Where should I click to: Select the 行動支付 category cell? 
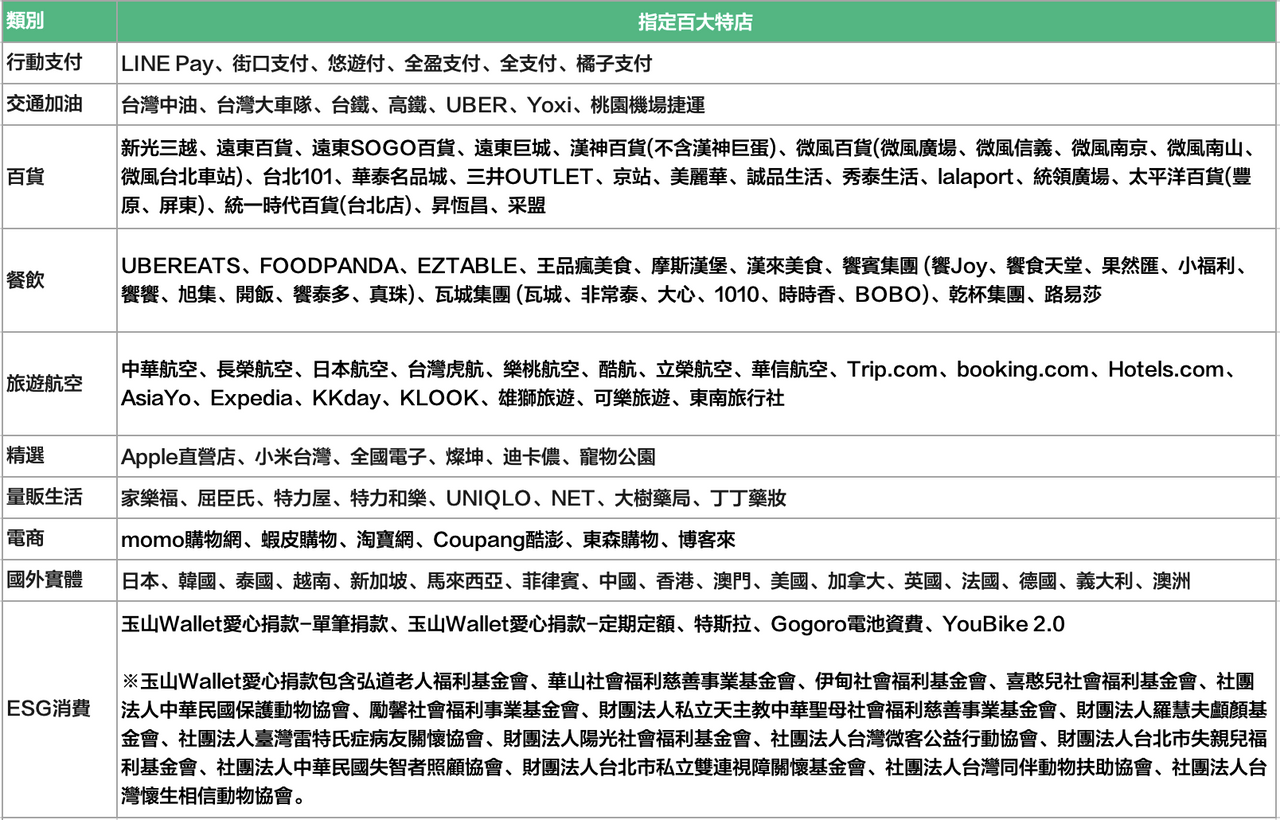58,63
